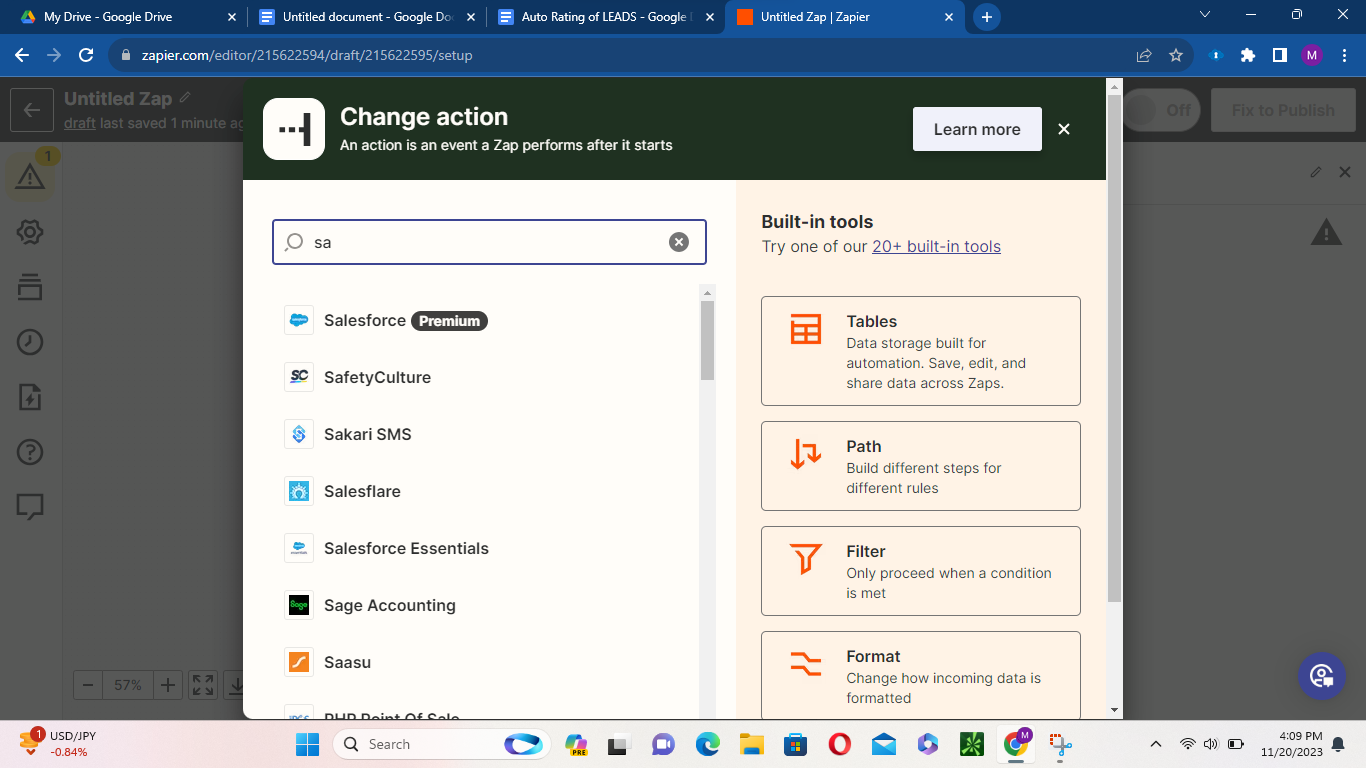This screenshot has height=768, width=1366.
Task: Open the comments sidebar icon
Action: (30, 507)
